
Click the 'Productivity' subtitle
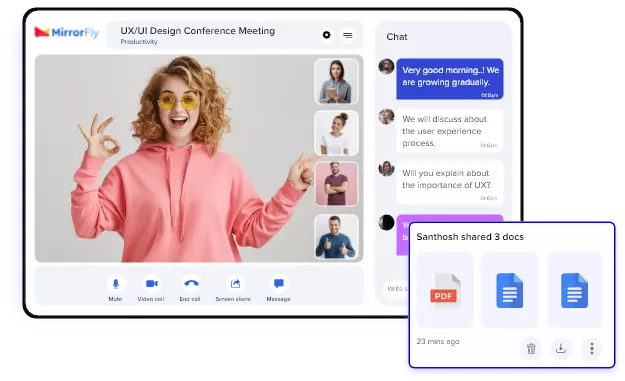[x=139, y=42]
